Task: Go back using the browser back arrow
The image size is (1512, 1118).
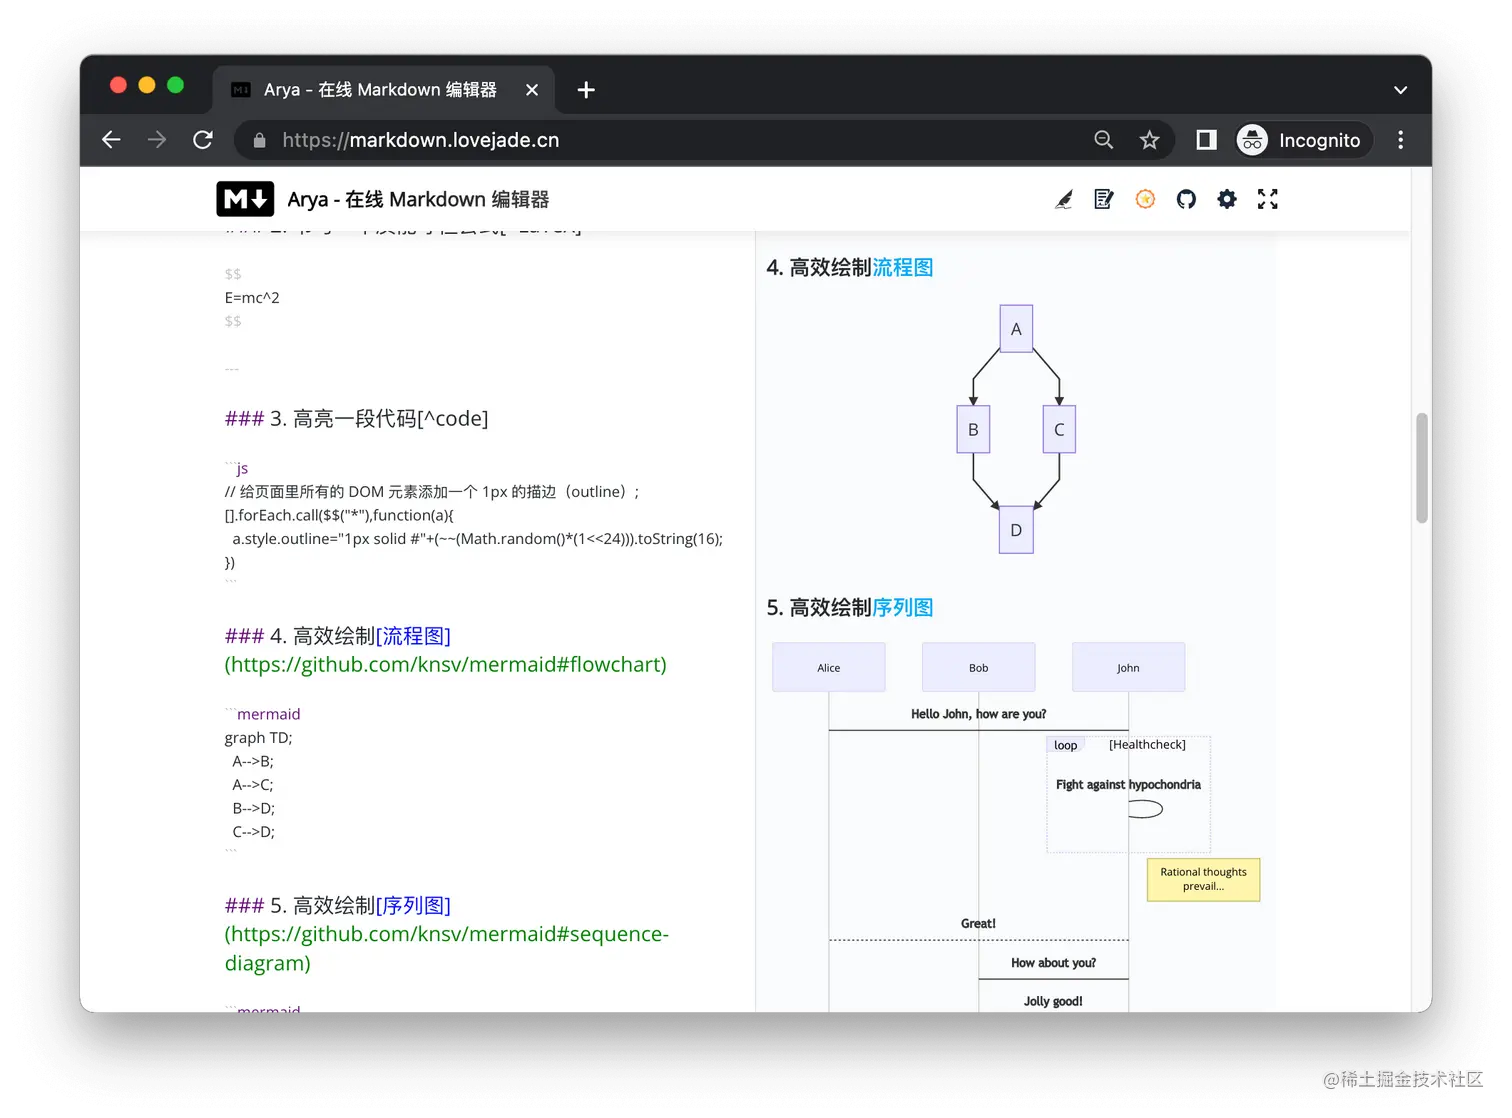Action: (110, 139)
